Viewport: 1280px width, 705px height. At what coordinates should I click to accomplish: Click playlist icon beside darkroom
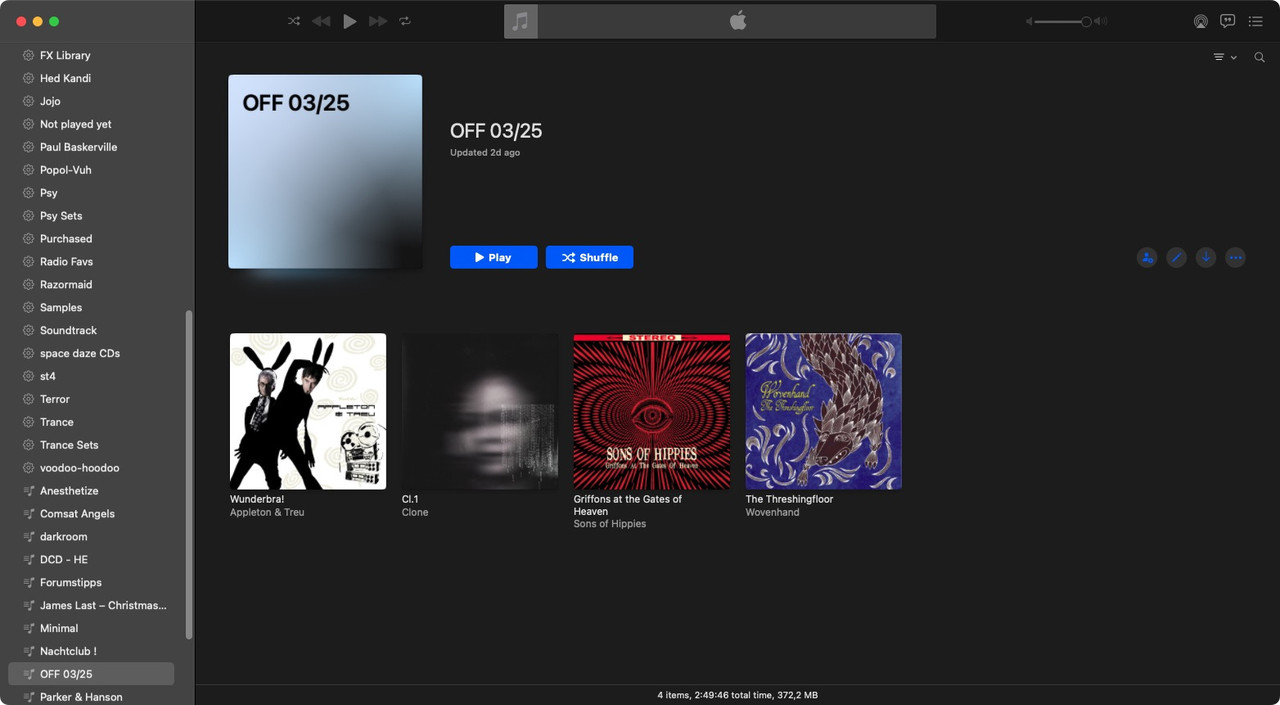pos(29,537)
